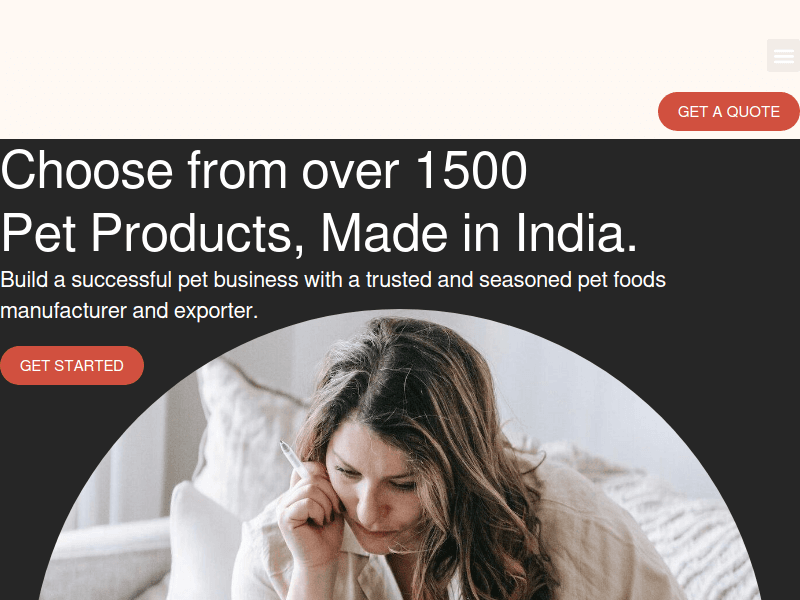Click the GET STARTED button
The width and height of the screenshot is (800, 600).
coord(72,365)
